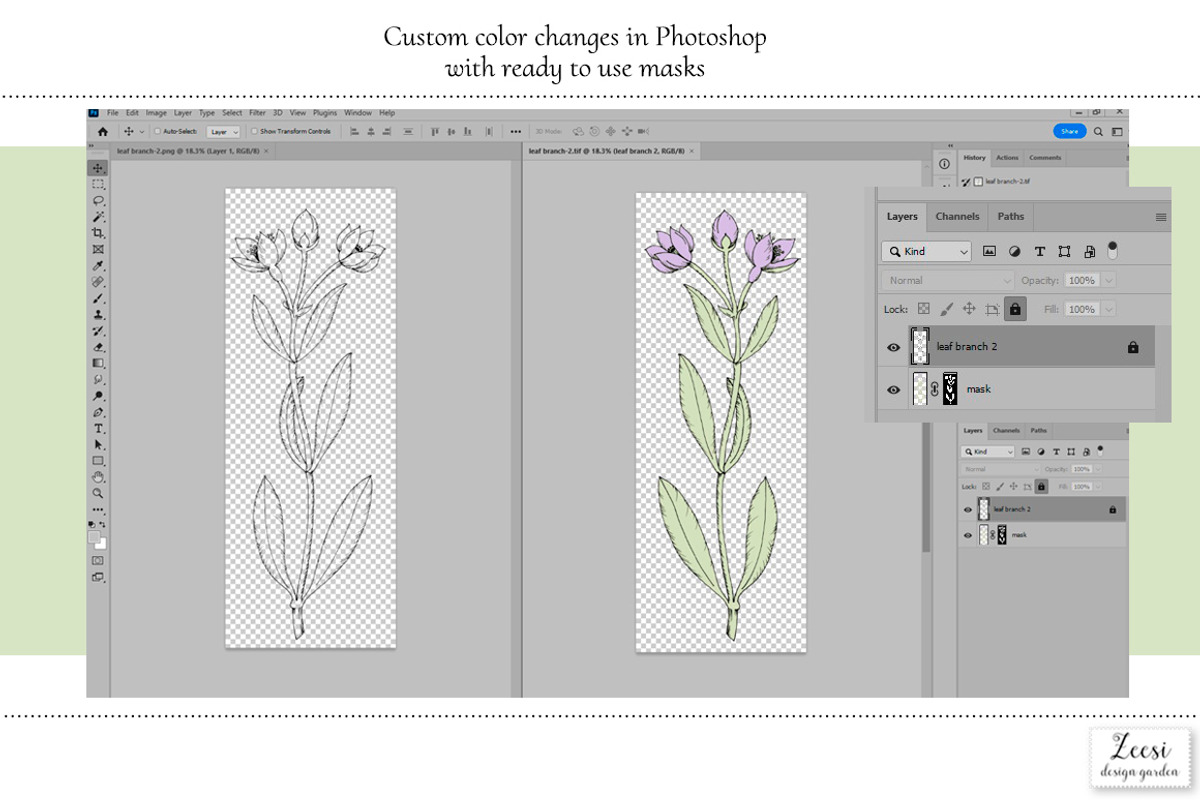Image resolution: width=1200 pixels, height=800 pixels.
Task: Select the Brush tool in the toolbox
Action: point(98,298)
